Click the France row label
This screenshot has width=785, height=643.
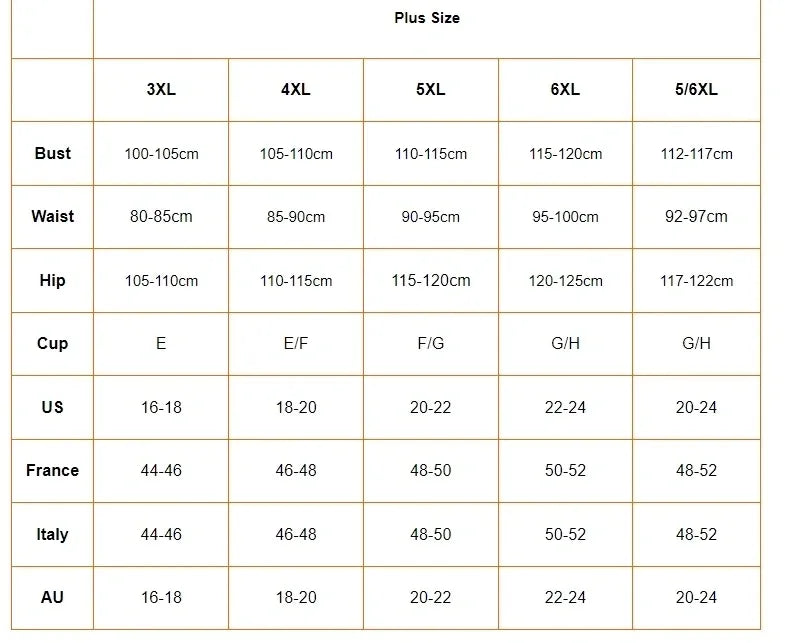[x=53, y=470]
